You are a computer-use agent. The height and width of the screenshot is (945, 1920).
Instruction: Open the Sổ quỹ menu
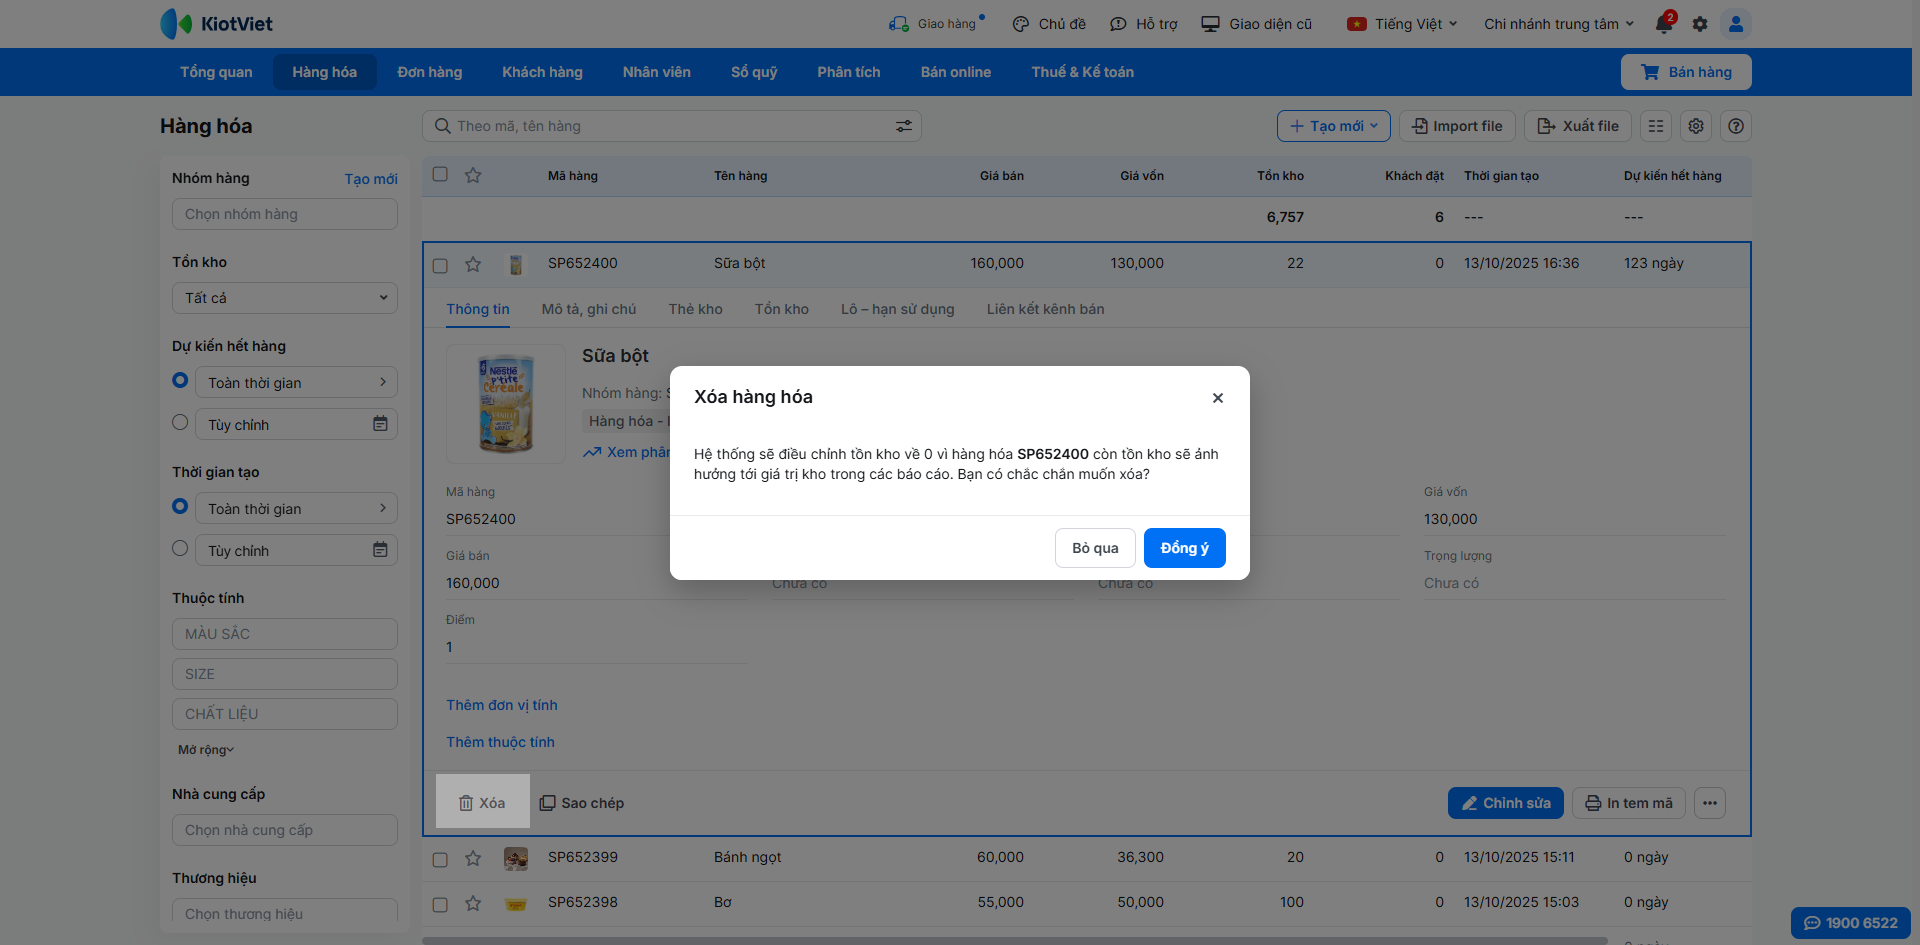(x=754, y=72)
